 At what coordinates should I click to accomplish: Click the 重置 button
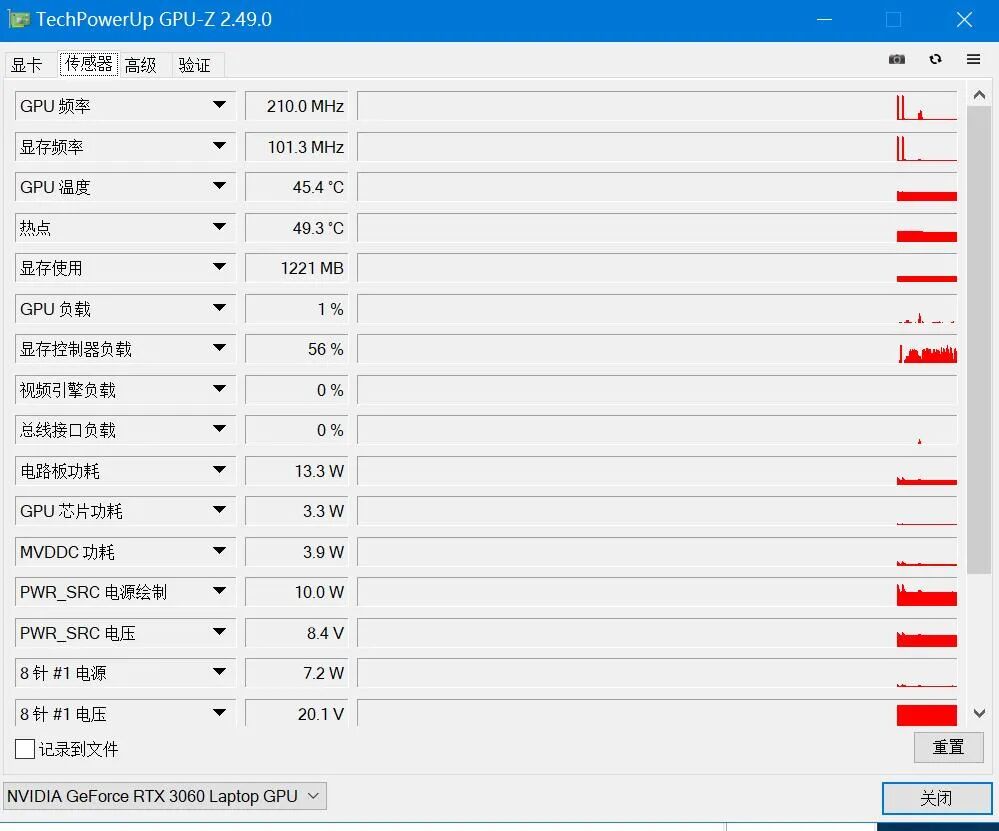pos(948,747)
